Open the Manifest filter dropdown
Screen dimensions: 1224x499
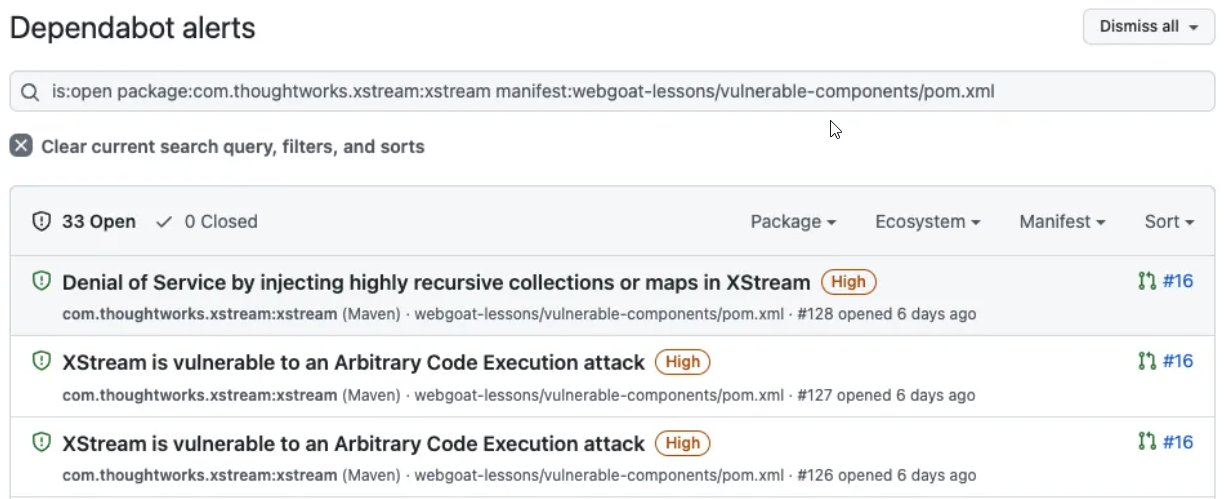click(x=1062, y=222)
